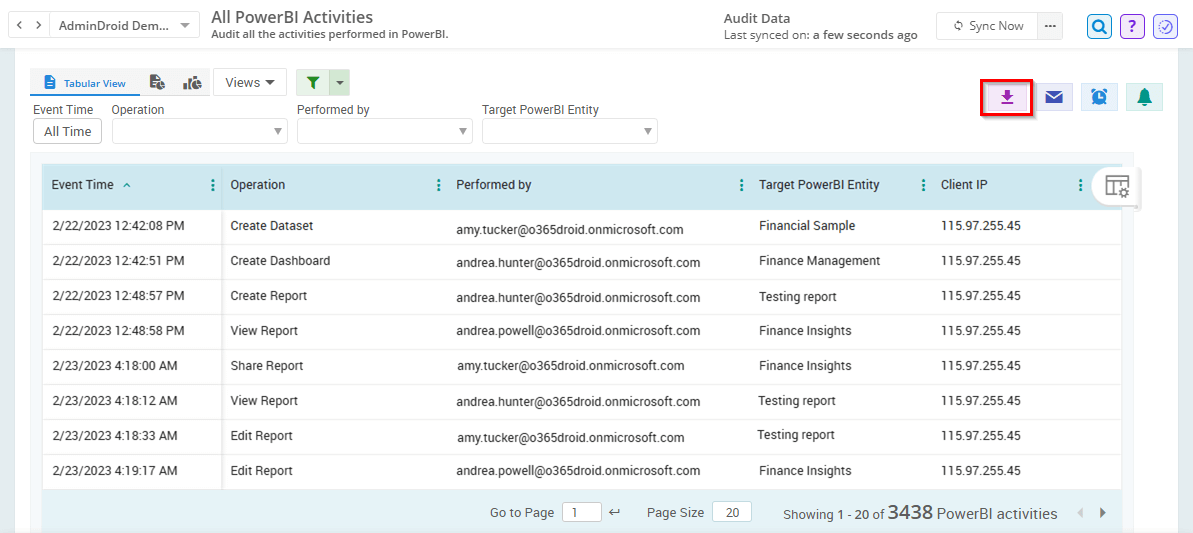
Task: Open the Performed by filter combo box
Action: pos(385,131)
